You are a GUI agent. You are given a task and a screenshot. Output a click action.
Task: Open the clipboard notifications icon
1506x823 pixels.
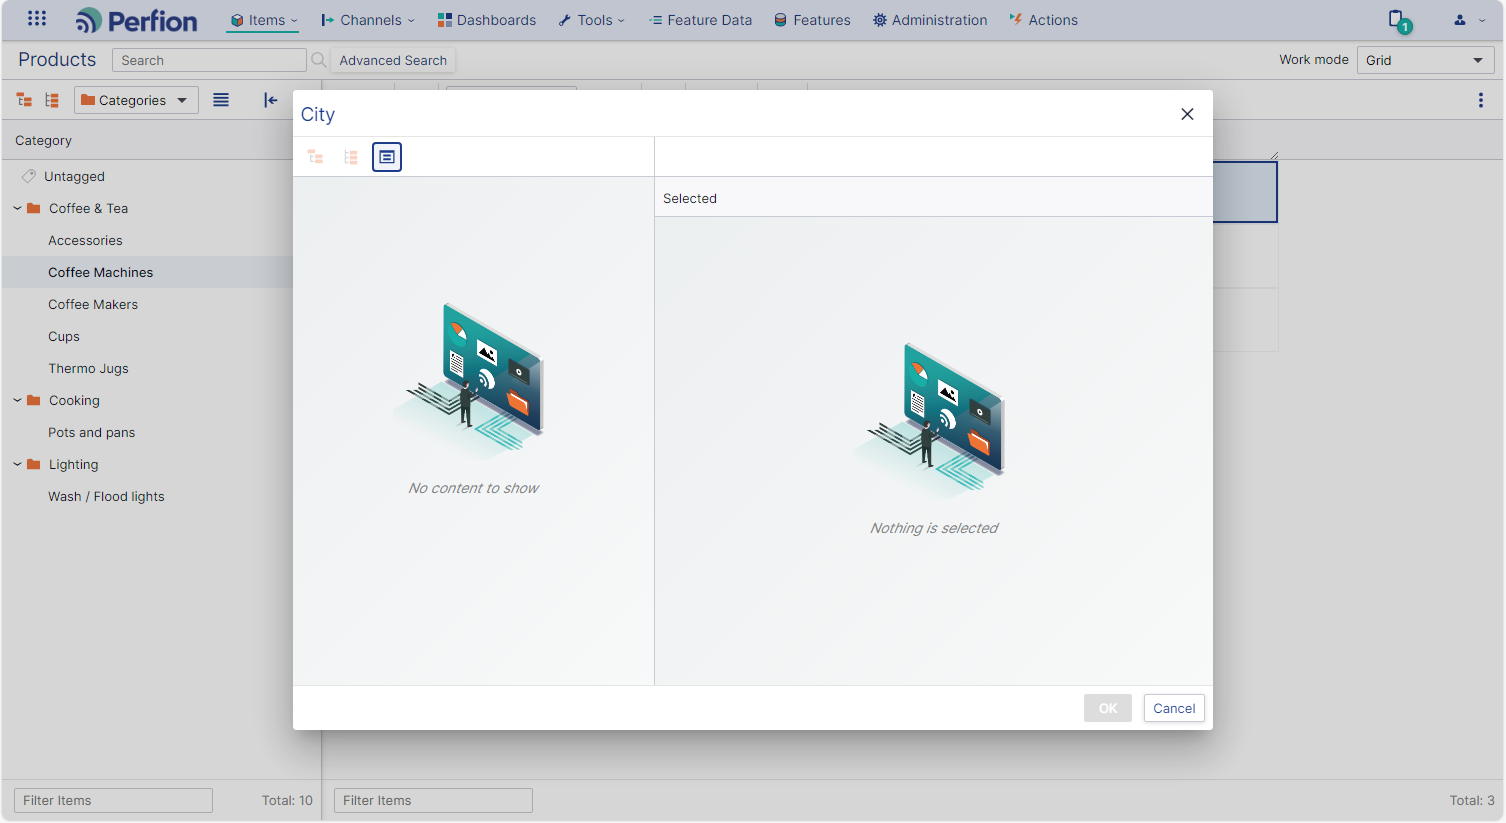[1398, 20]
